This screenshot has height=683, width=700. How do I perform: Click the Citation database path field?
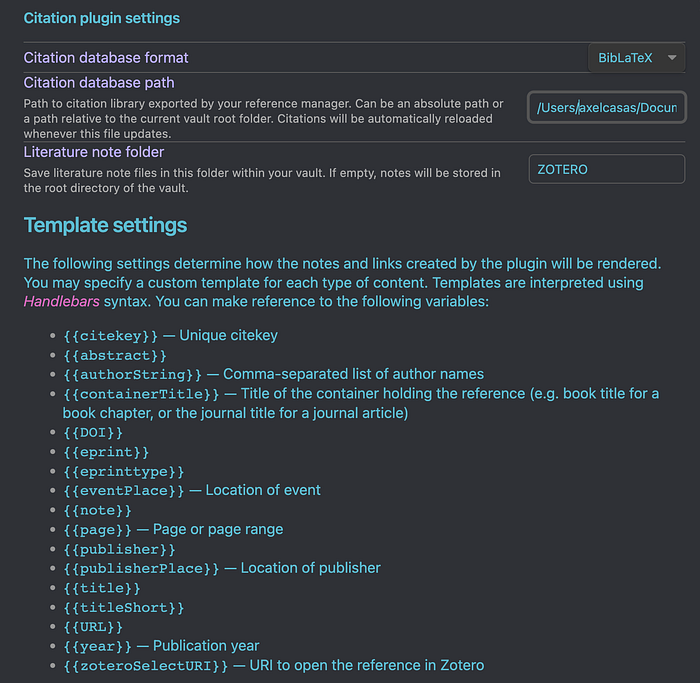click(606, 107)
